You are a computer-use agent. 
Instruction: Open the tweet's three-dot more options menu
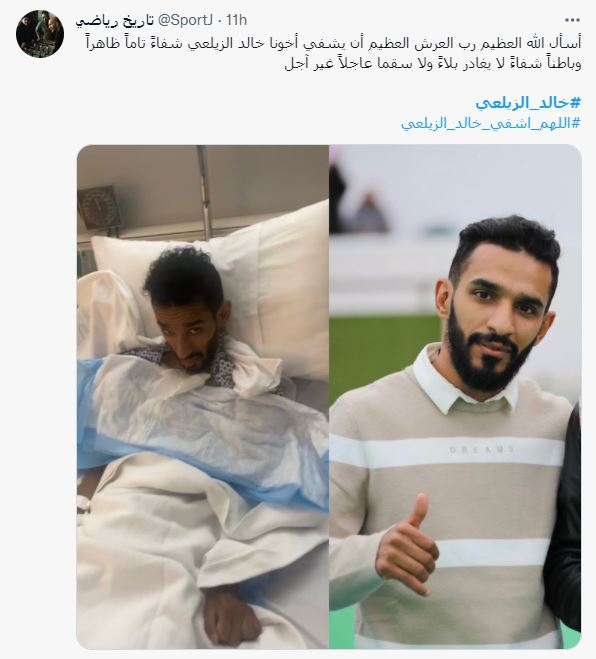pyautogui.click(x=572, y=20)
